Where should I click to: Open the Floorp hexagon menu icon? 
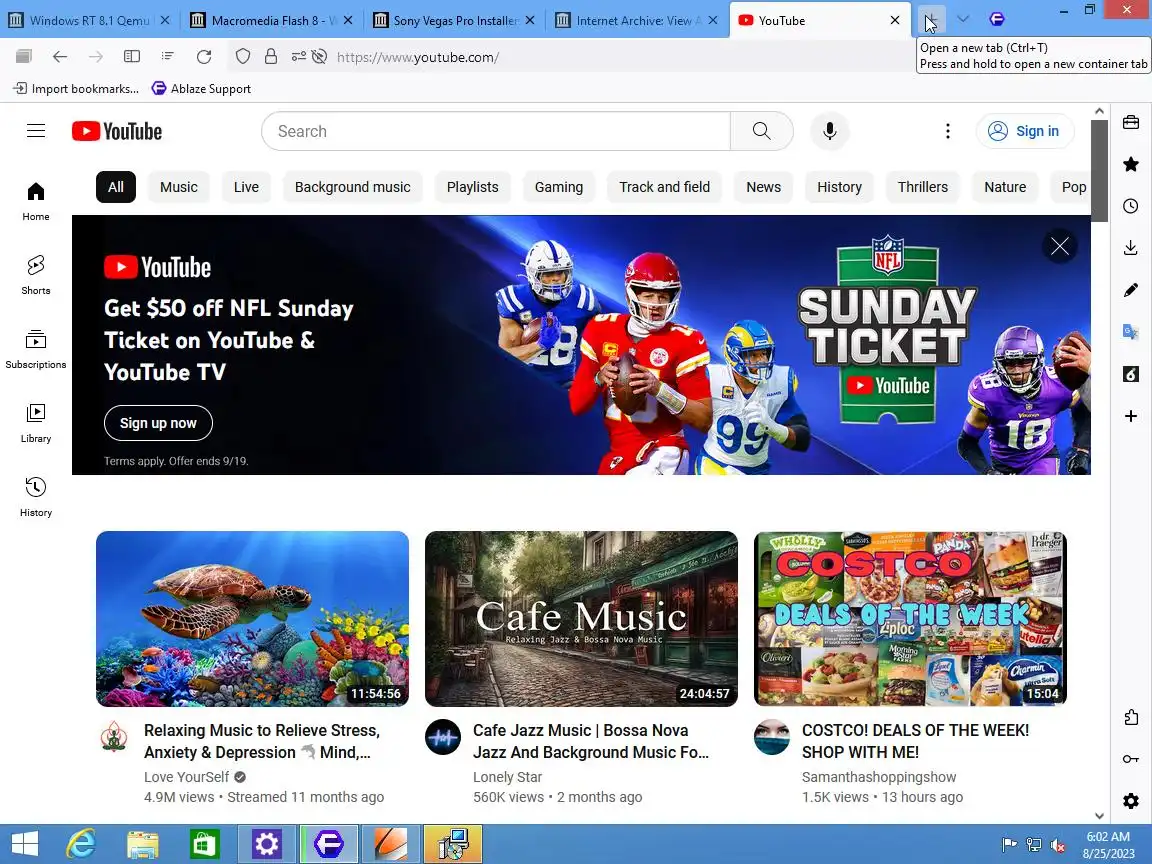click(x=997, y=20)
